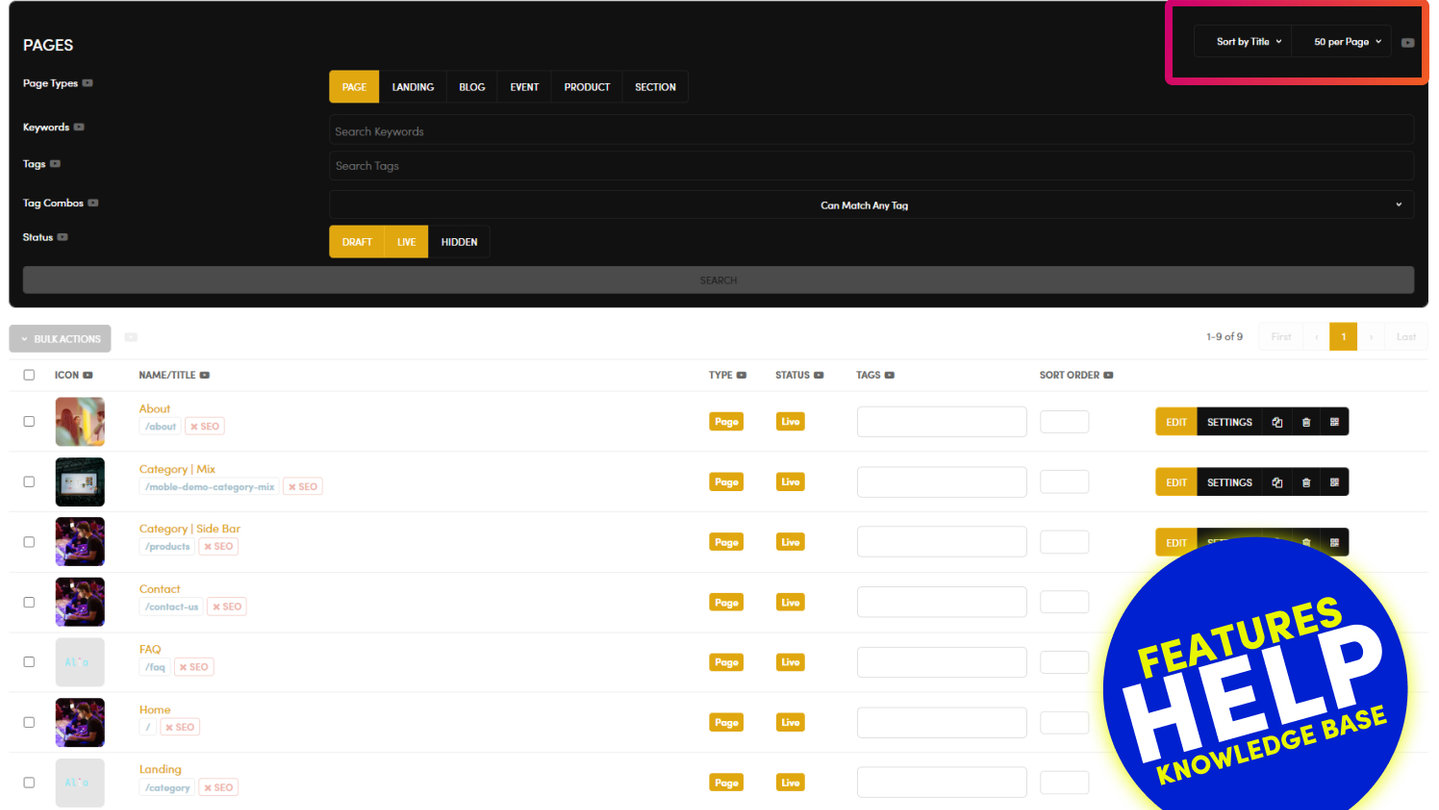The width and height of the screenshot is (1439, 810).
Task: Open the Bulk Actions dropdown
Action: click(x=61, y=339)
